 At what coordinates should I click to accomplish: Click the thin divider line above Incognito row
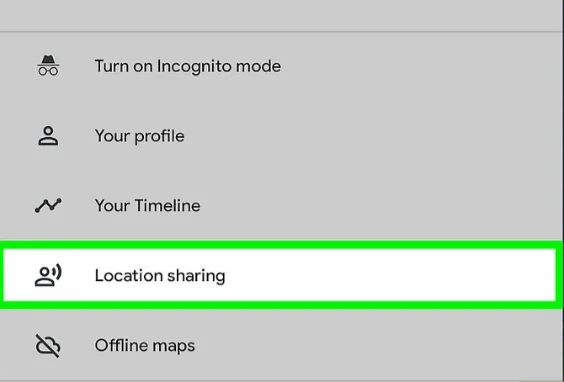pos(281,32)
